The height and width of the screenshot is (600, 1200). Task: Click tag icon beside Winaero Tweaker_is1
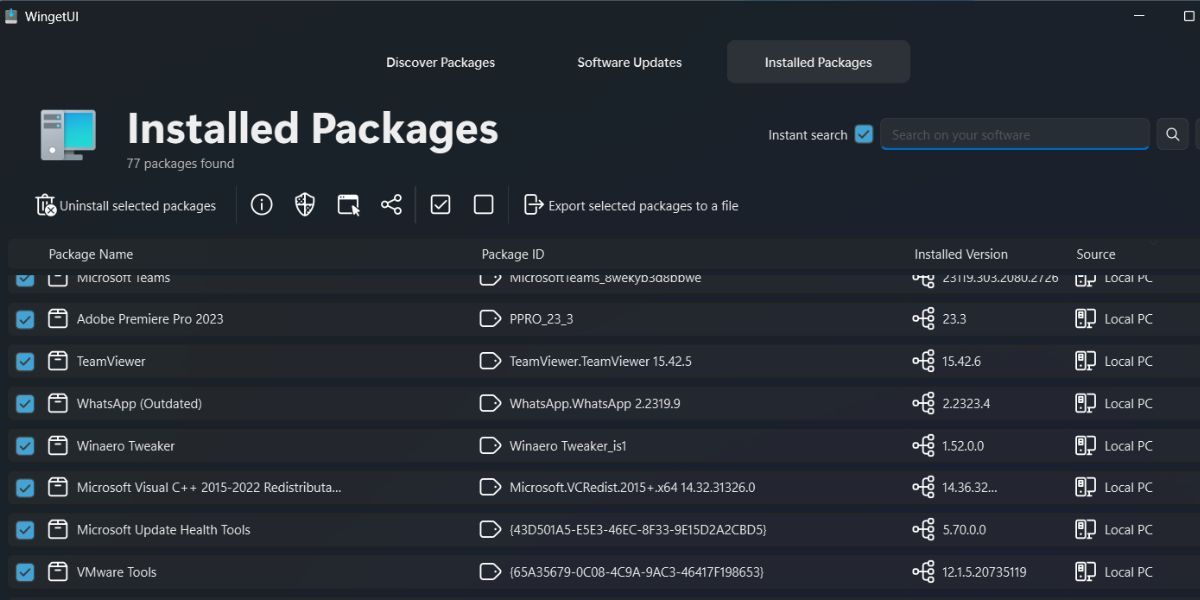point(490,446)
